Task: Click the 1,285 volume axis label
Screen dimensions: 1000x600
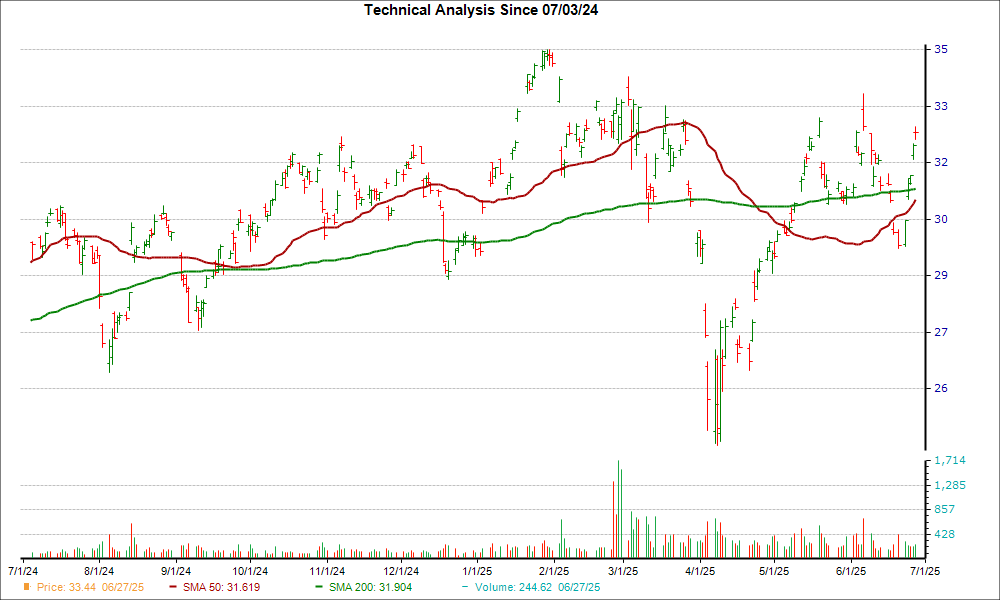Action: pos(950,485)
